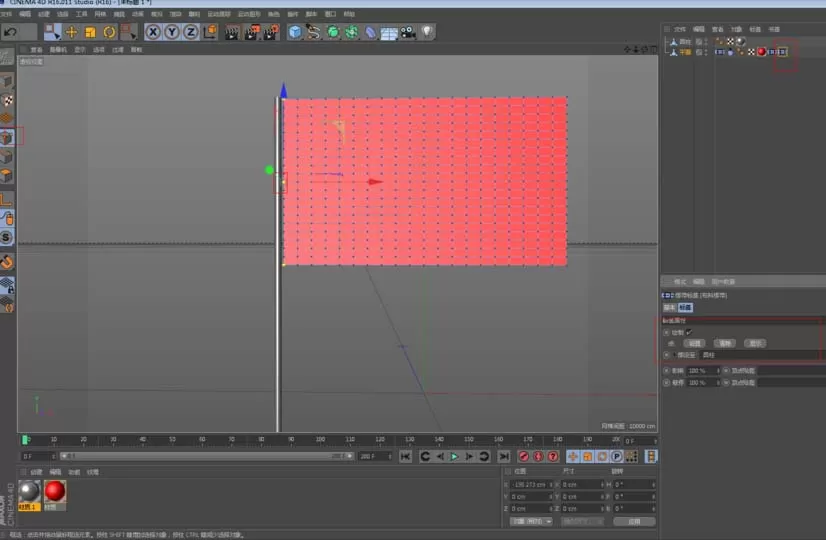Viewport: 826px width, 540px height.
Task: Click the Influence 100% field
Action: coord(703,371)
